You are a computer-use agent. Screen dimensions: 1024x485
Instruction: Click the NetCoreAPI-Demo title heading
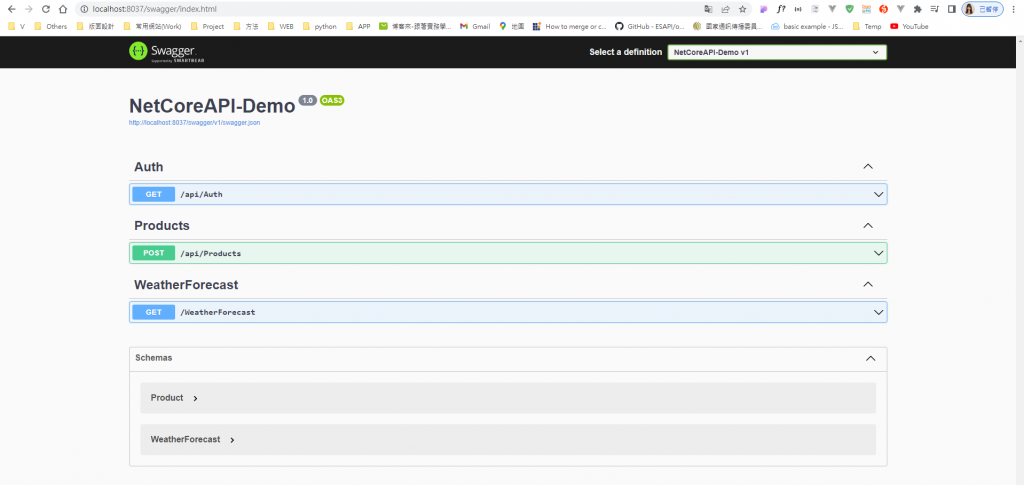(x=212, y=106)
